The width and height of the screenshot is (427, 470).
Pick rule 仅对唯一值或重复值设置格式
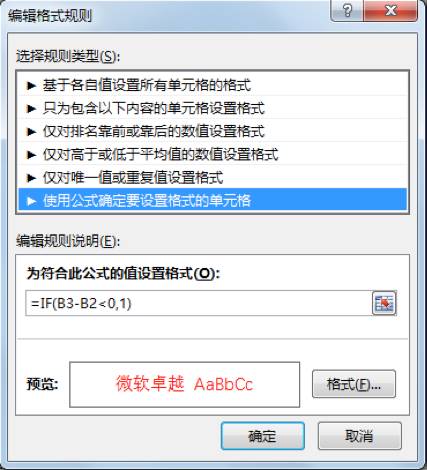(x=213, y=177)
